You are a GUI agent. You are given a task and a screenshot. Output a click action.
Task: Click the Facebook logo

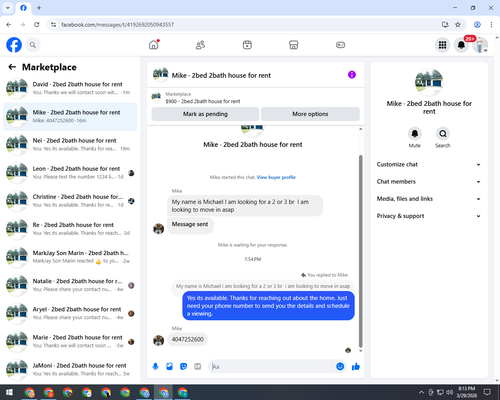pos(14,45)
